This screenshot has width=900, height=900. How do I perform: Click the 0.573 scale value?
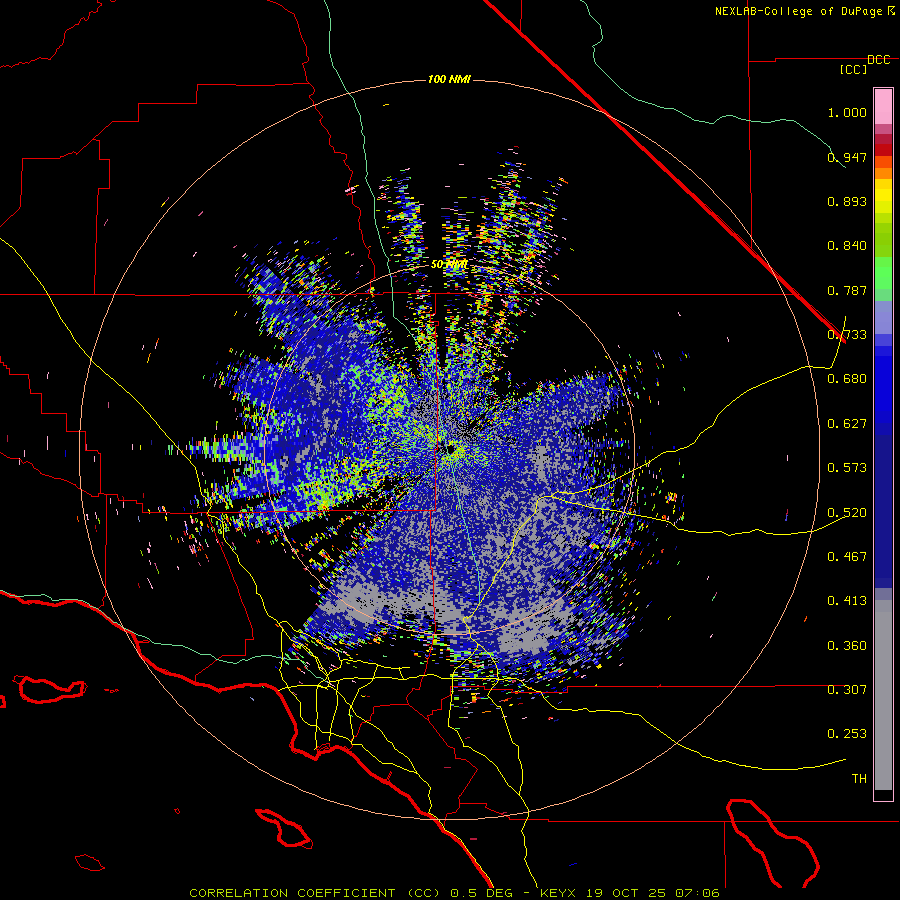coord(847,468)
